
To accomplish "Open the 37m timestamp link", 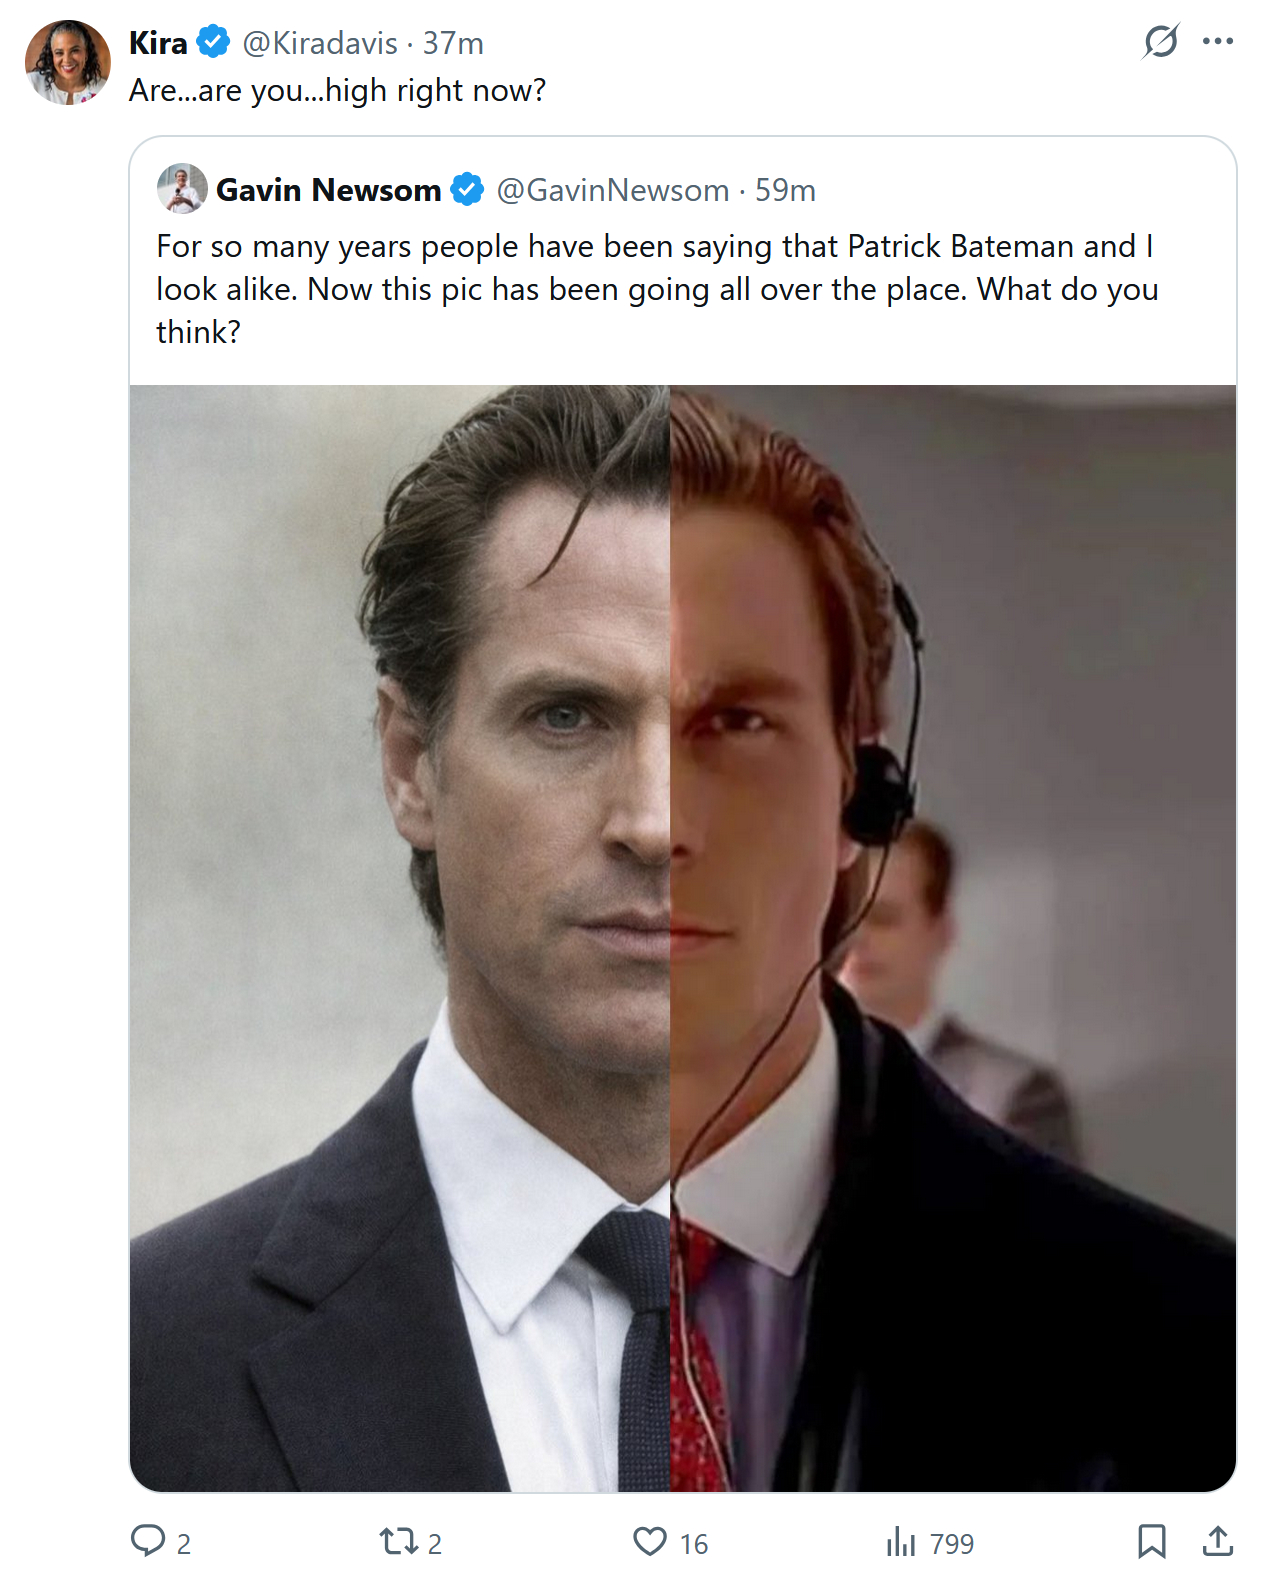I will (453, 43).
